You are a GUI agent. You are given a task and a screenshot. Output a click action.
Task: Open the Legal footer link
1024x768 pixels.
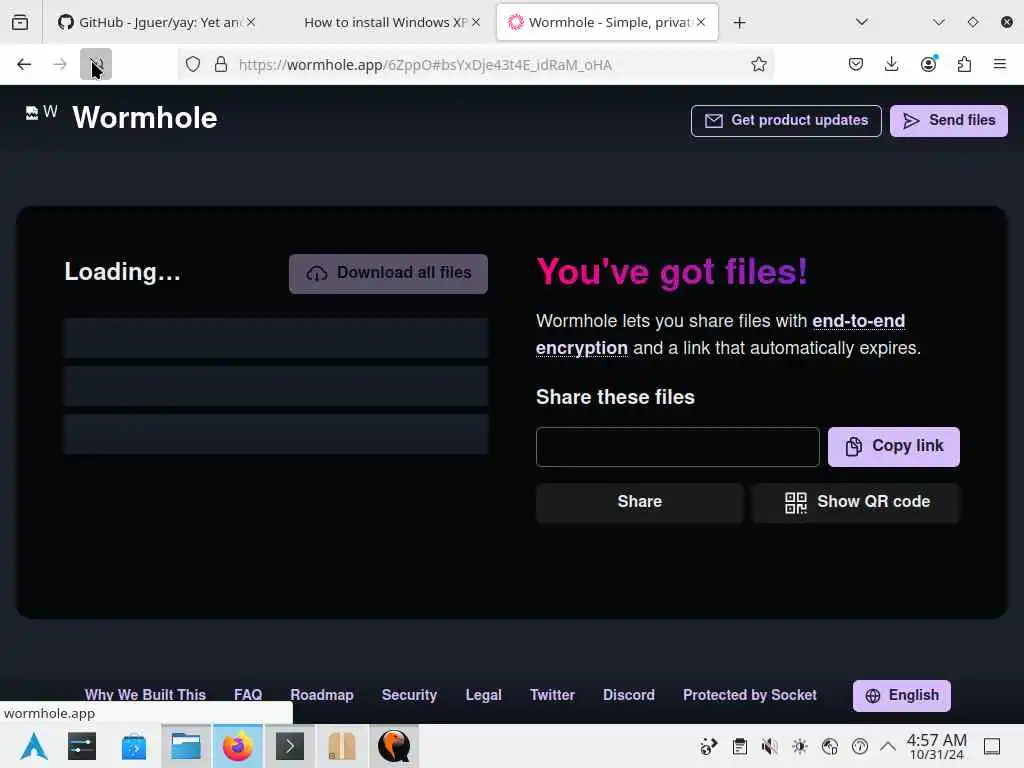pos(483,695)
